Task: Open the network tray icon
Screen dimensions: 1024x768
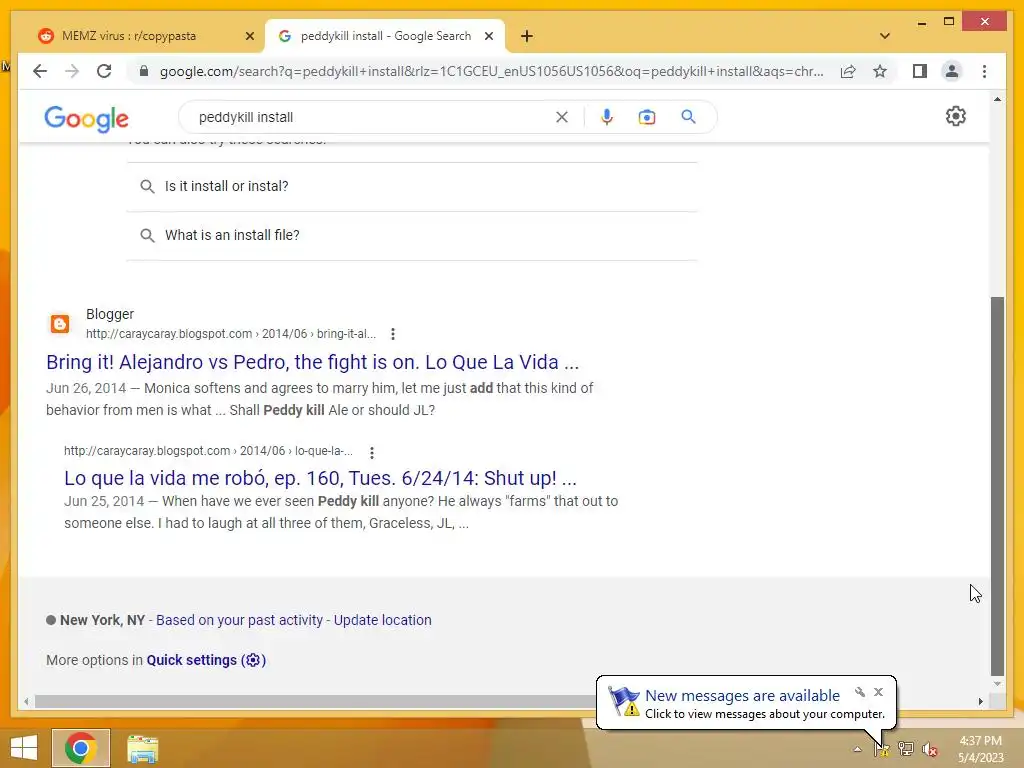Action: pos(906,748)
